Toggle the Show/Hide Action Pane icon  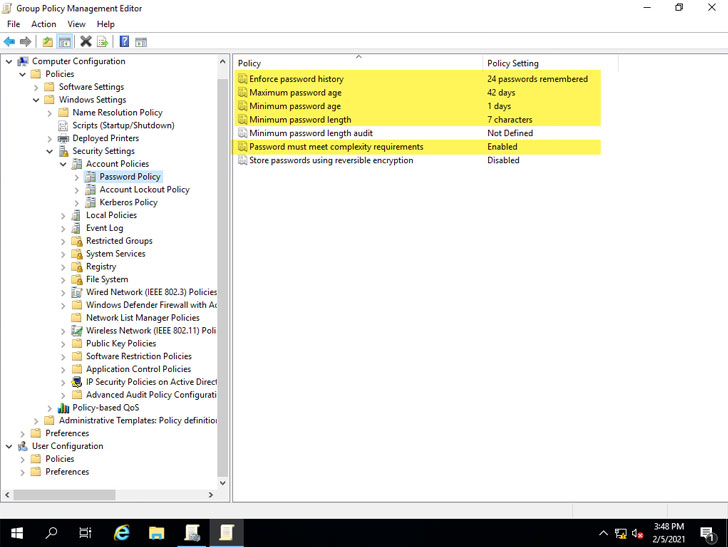[141, 42]
